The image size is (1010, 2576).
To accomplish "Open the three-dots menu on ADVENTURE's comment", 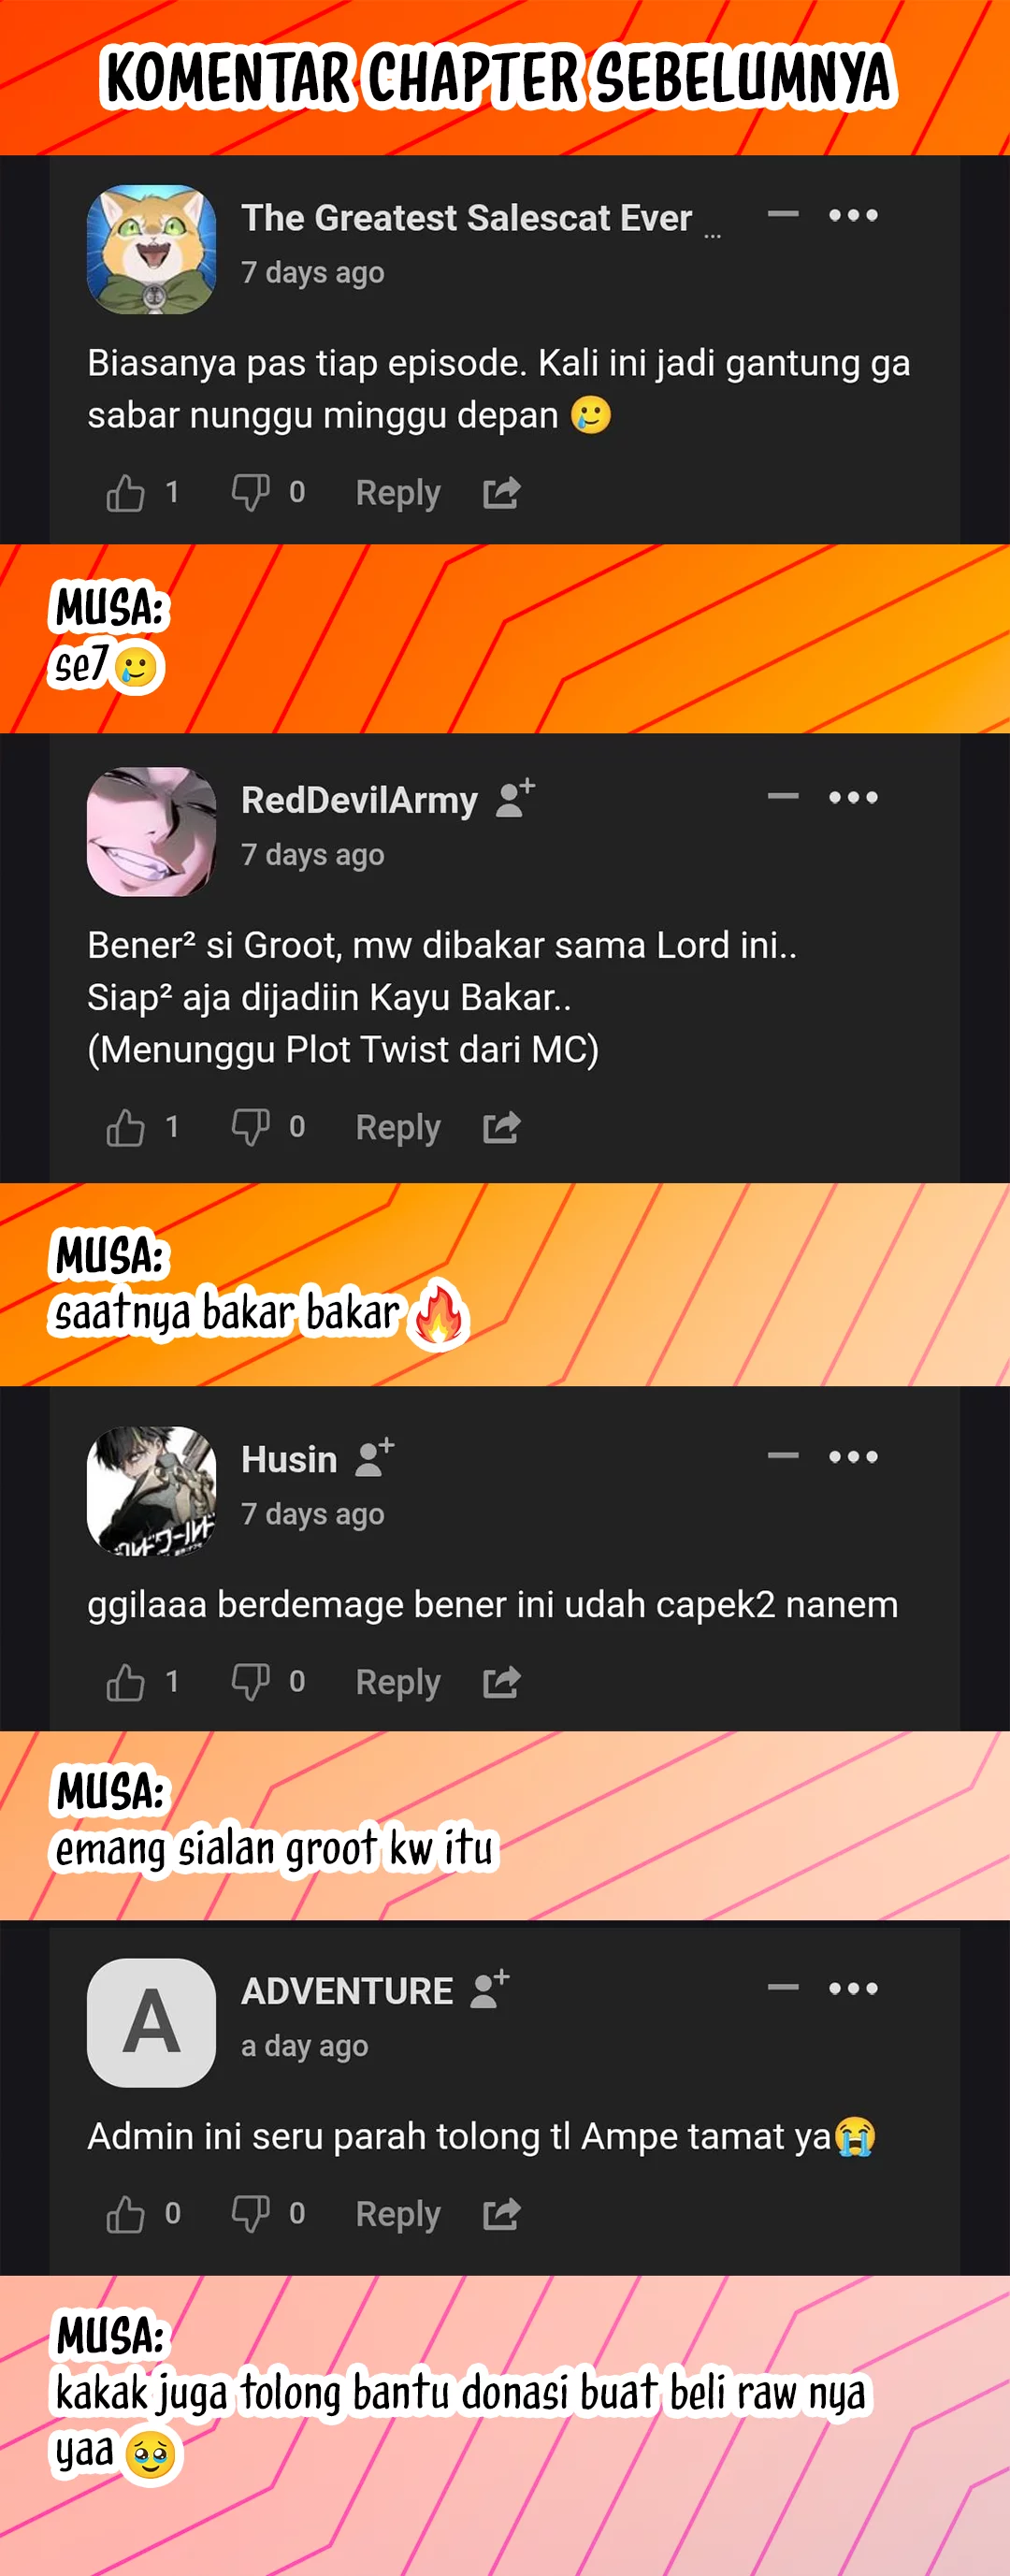I will pos(853,1988).
